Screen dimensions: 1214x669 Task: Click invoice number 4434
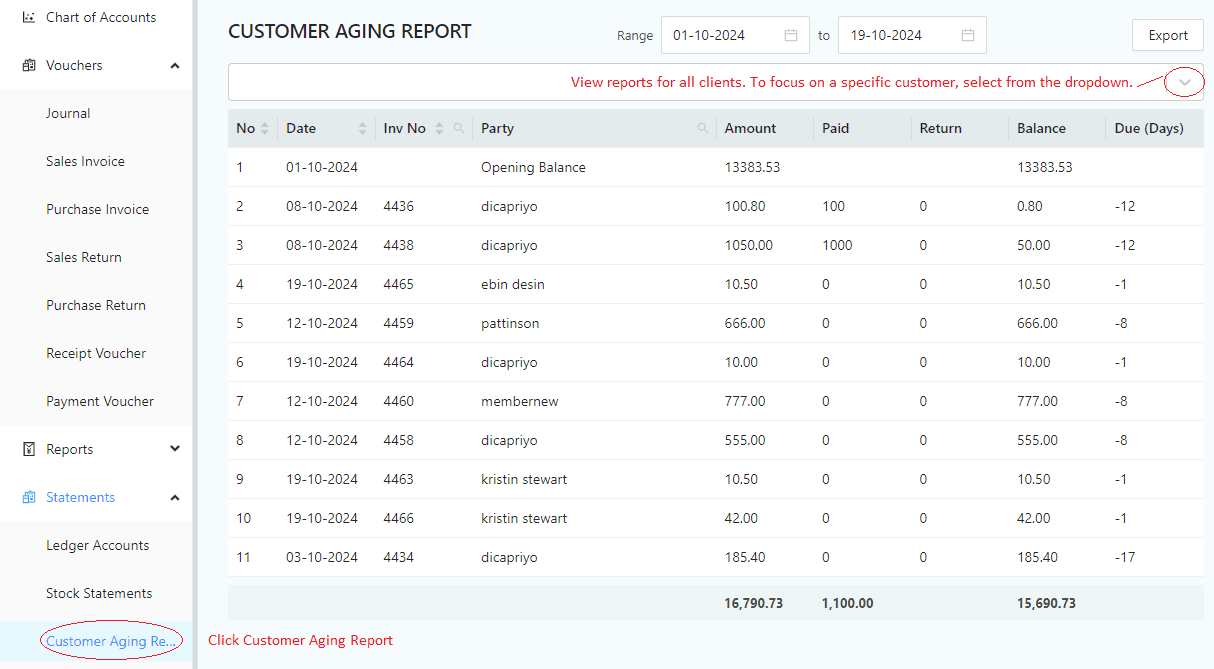tap(398, 557)
